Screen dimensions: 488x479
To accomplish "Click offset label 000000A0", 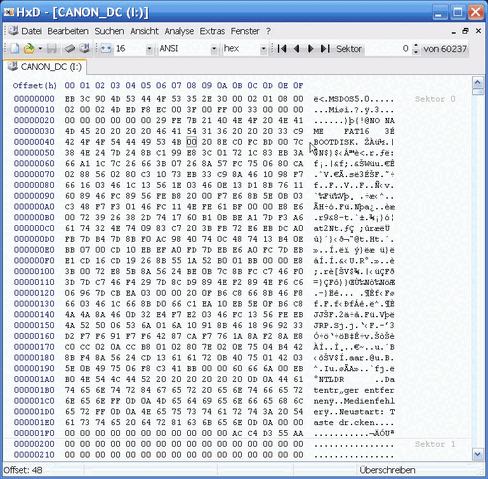I will click(34, 207).
